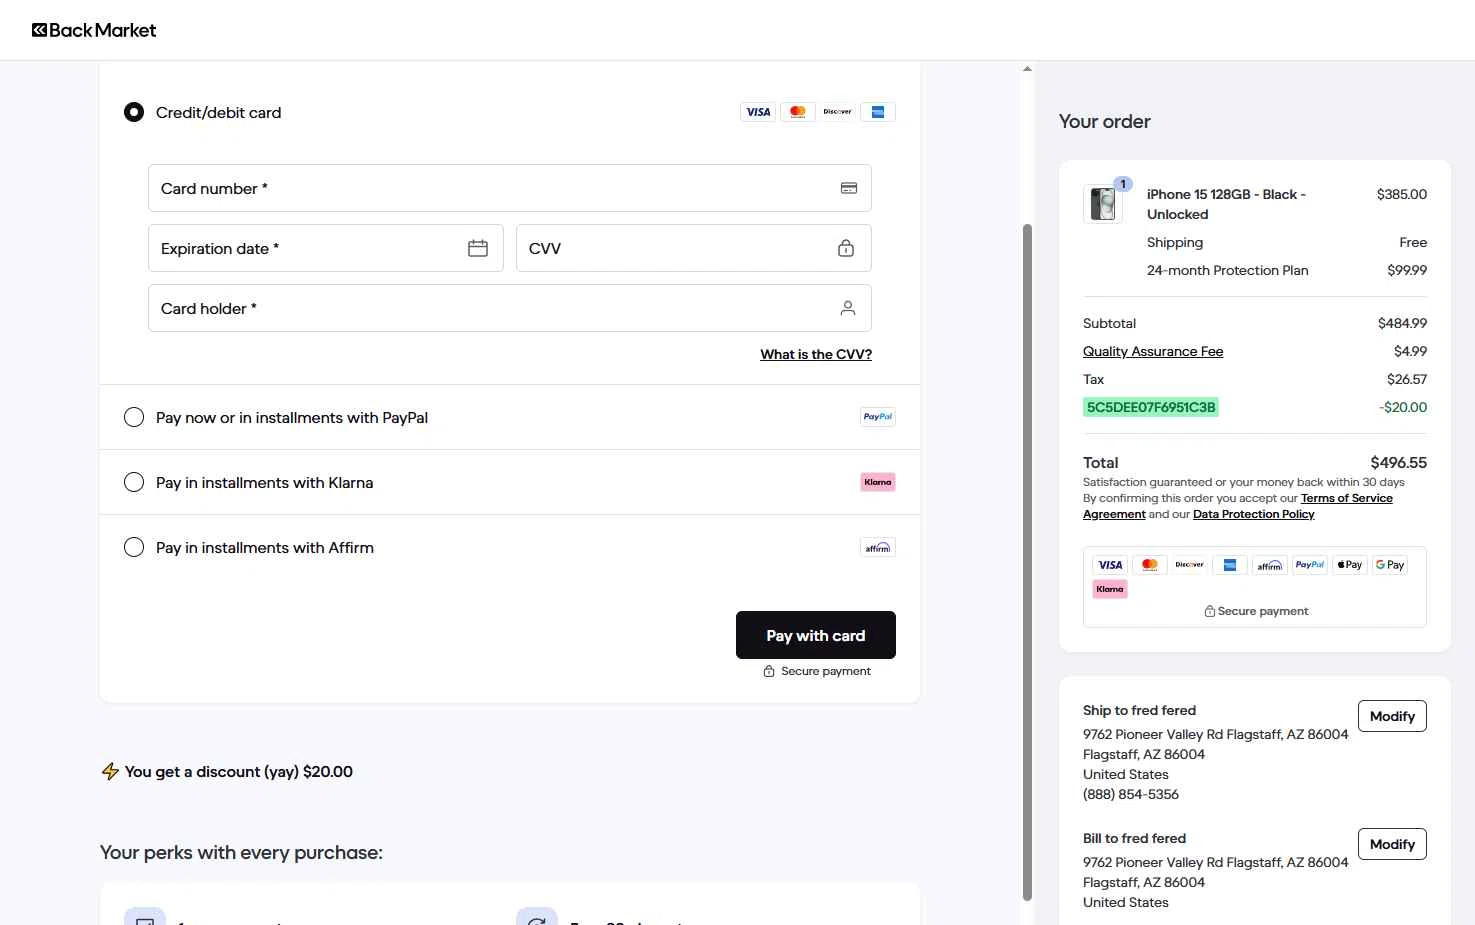Click the iPhone 15 product thumbnail
1475x925 pixels.
[1103, 203]
